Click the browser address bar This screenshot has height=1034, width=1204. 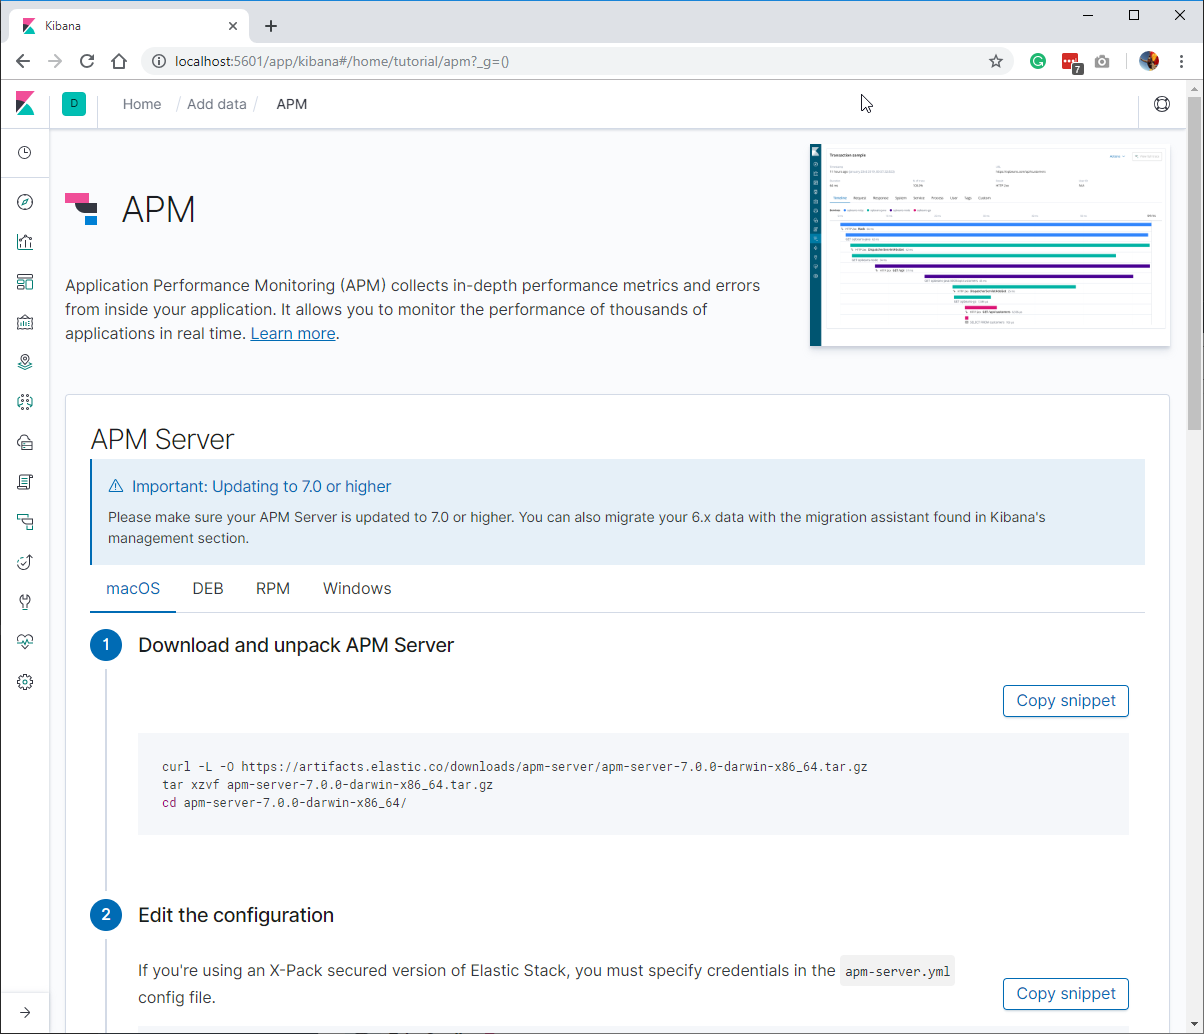(x=575, y=61)
